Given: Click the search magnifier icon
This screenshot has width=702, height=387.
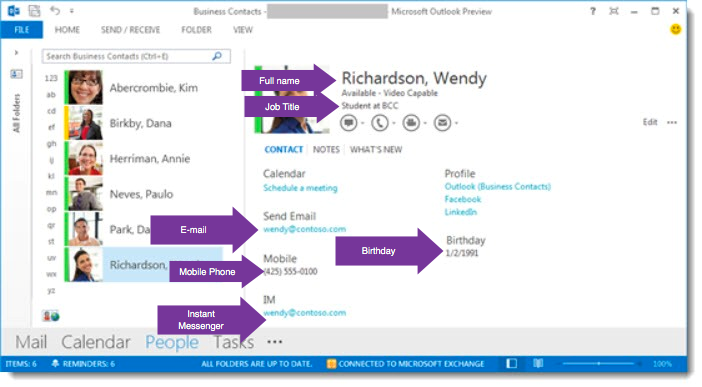Looking at the screenshot, I should click(217, 56).
